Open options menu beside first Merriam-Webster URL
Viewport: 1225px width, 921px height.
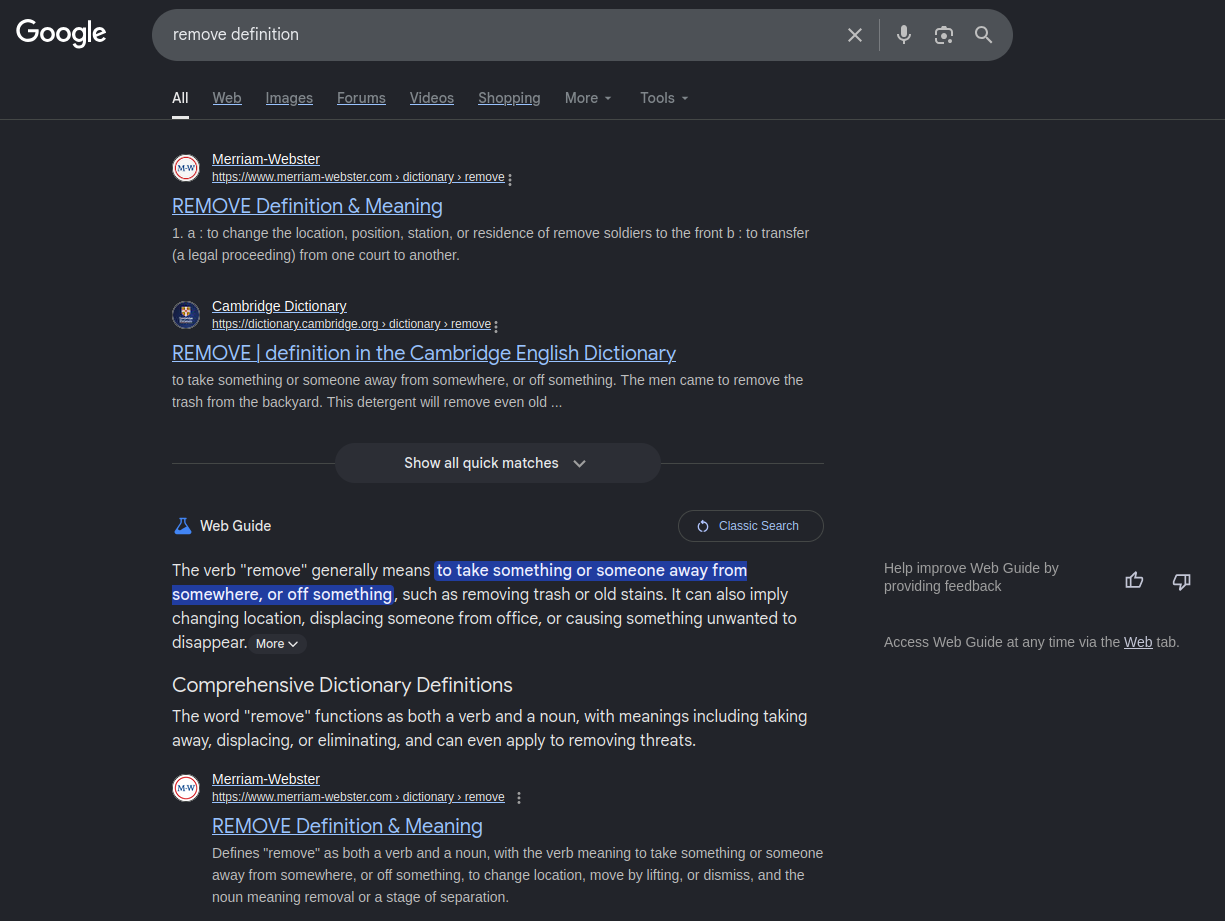510,180
